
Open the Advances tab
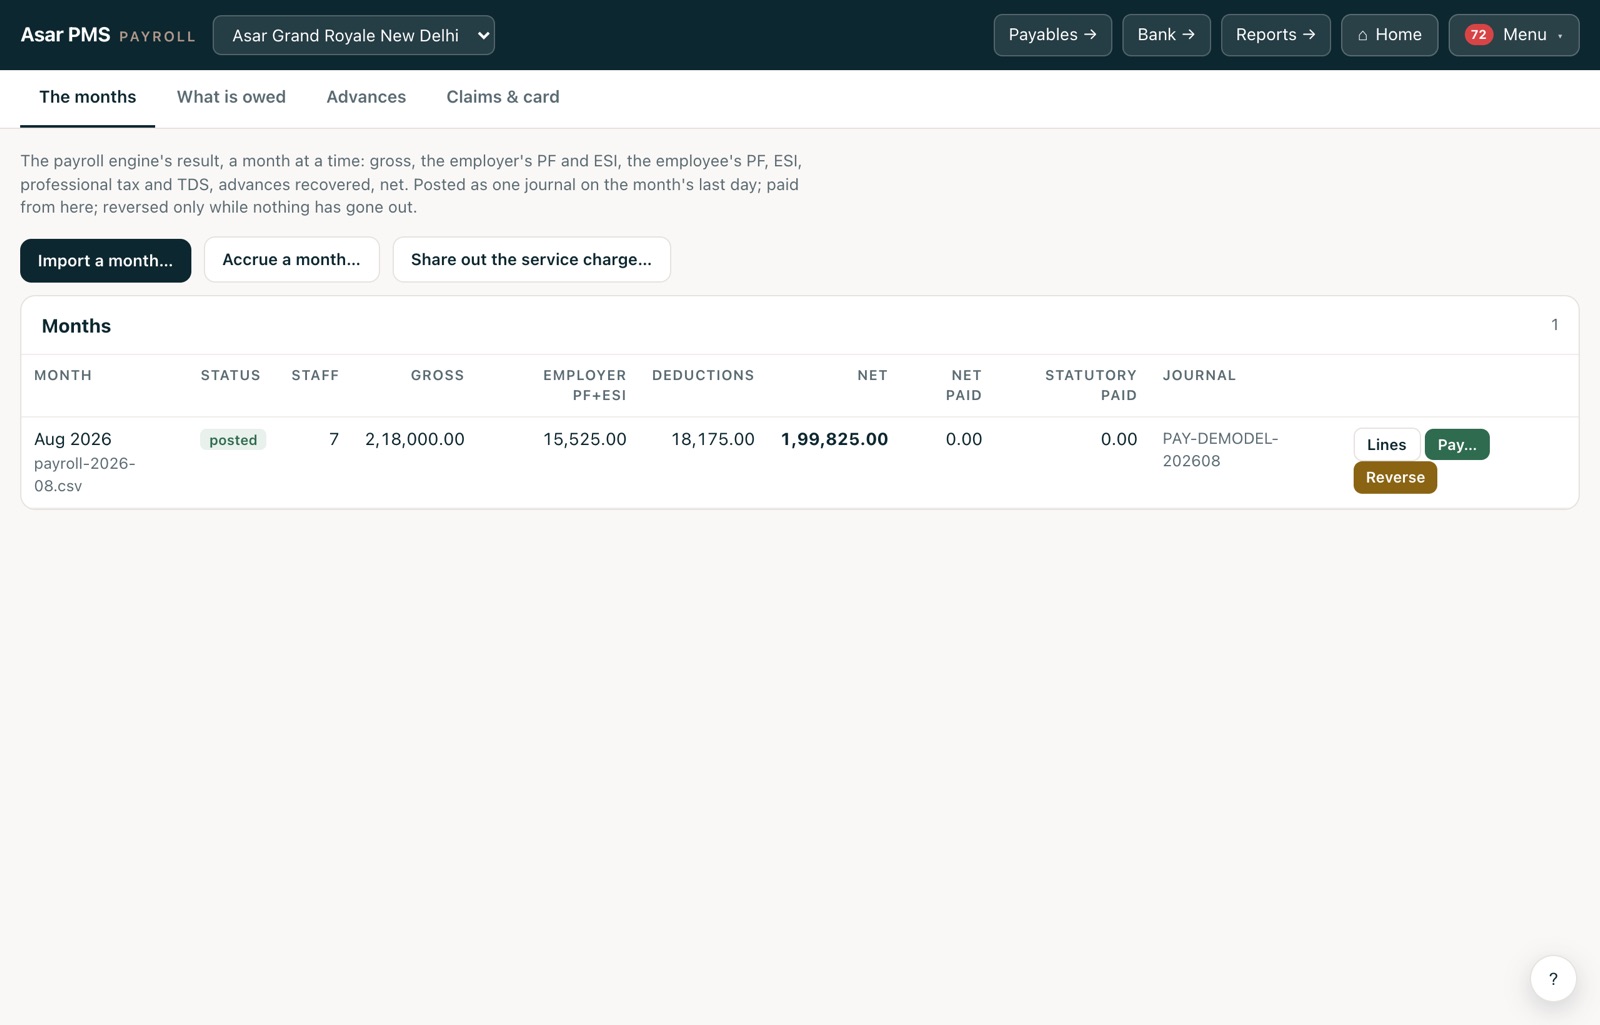tap(366, 97)
